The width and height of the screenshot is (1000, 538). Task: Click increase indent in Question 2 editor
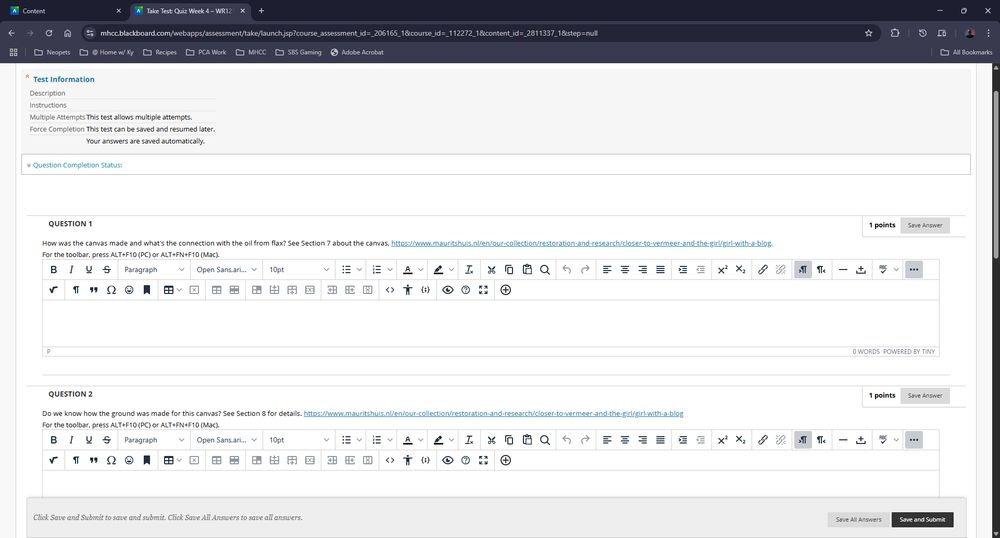tap(683, 440)
